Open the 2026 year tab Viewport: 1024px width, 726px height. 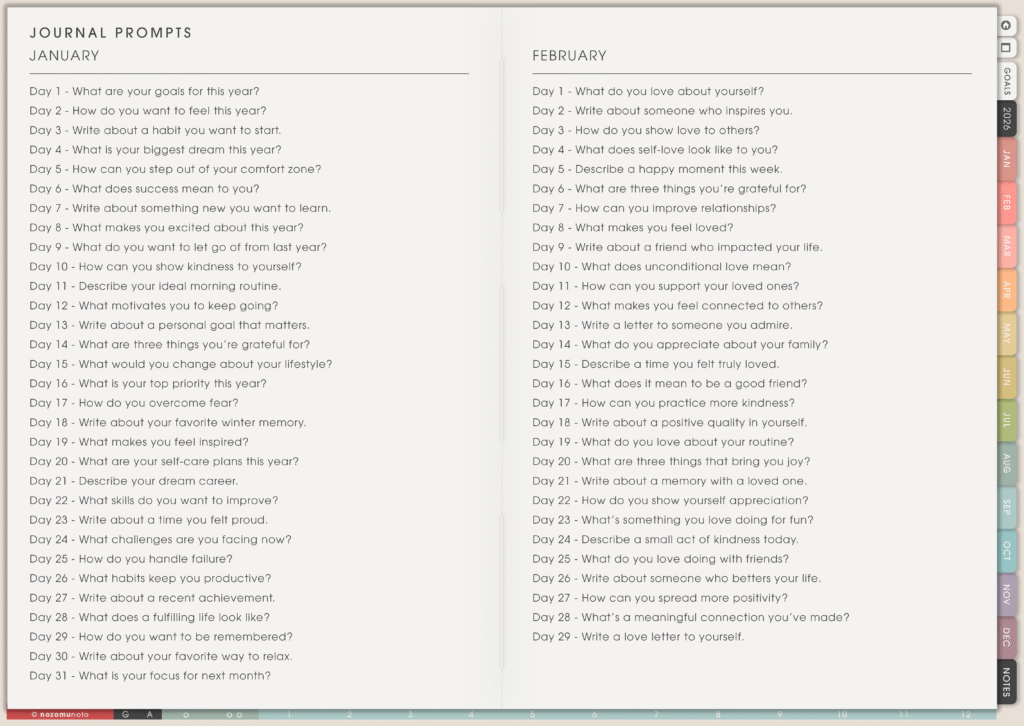[x=1006, y=119]
